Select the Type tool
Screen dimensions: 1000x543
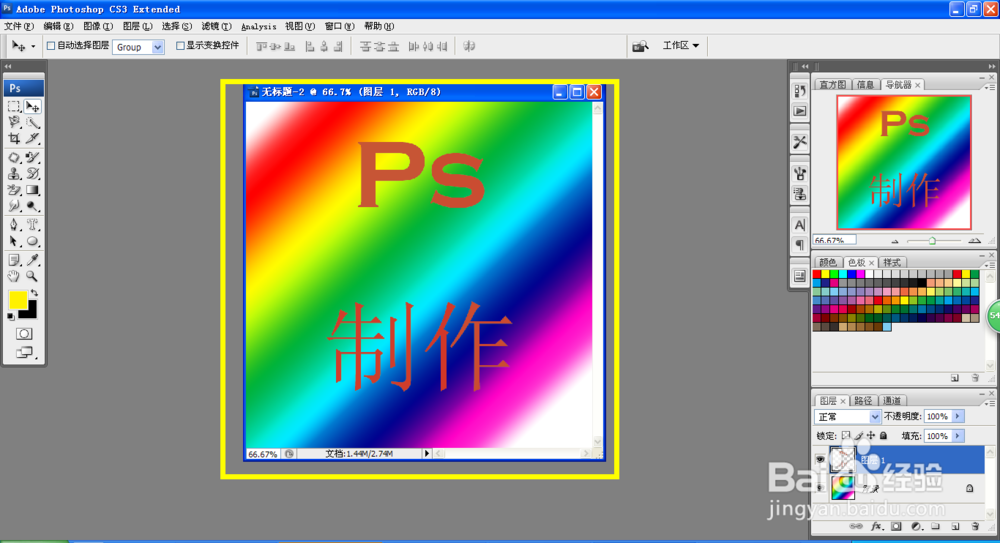33,225
